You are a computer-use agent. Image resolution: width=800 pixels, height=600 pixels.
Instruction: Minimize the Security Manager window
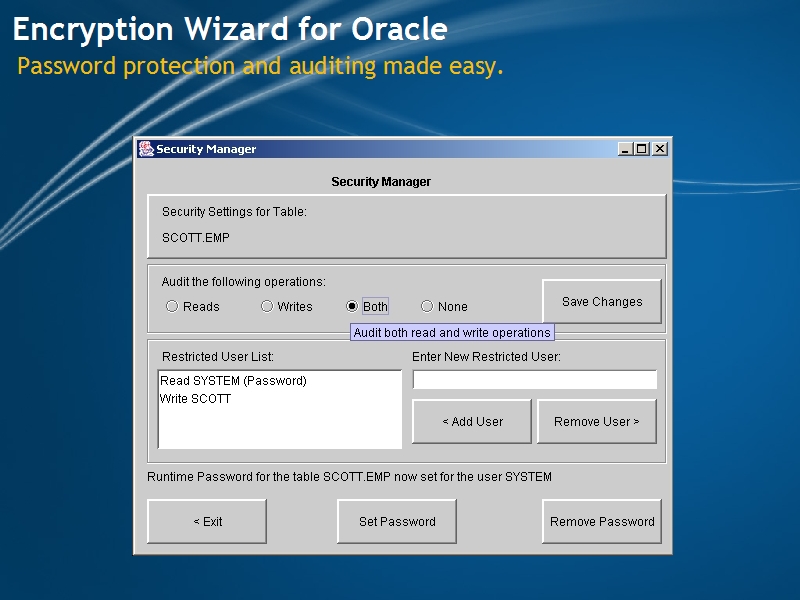coord(626,149)
